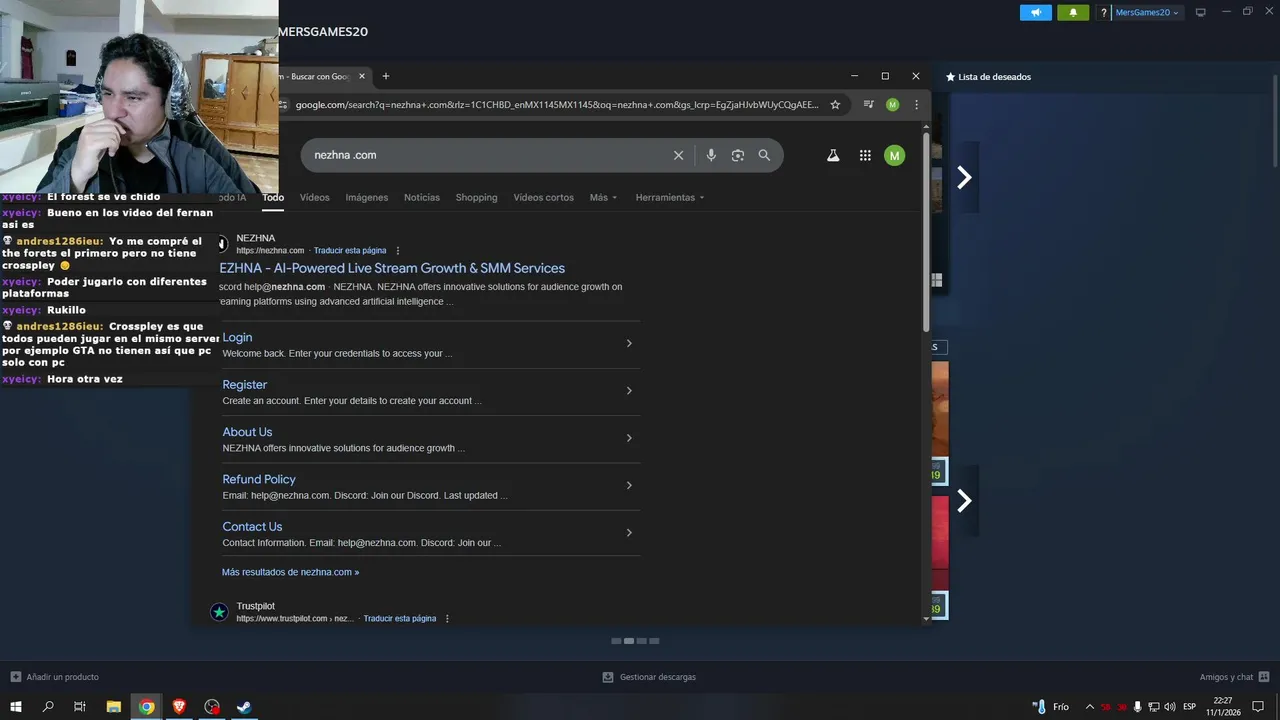The image size is (1280, 720).
Task: Expand the Herramientas tools dropdown
Action: pyautogui.click(x=670, y=197)
